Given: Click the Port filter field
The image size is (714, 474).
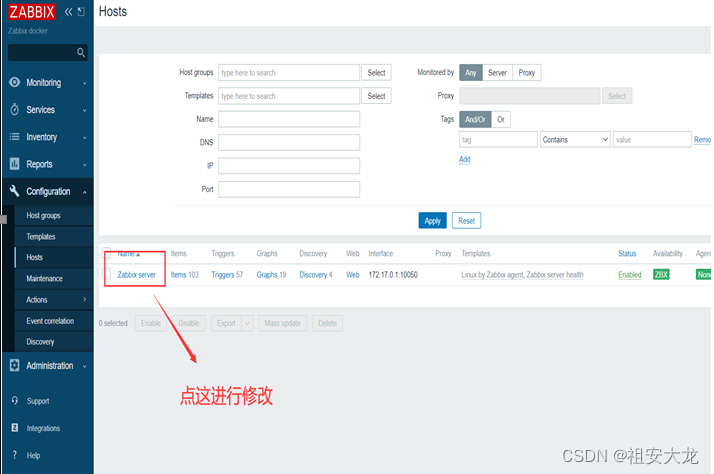Looking at the screenshot, I should coord(289,189).
